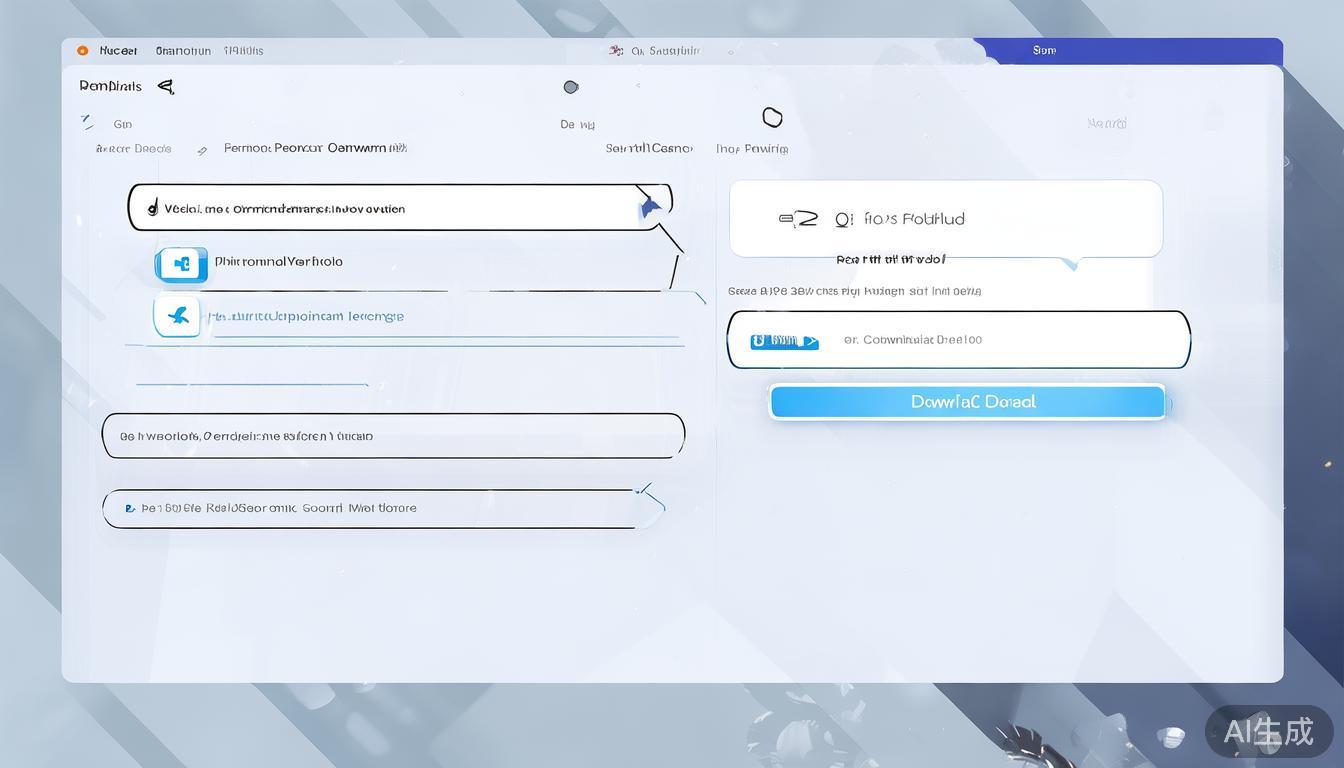Click the dark blue arrow icon in the top search field
This screenshot has height=768, width=1344.
pos(650,207)
